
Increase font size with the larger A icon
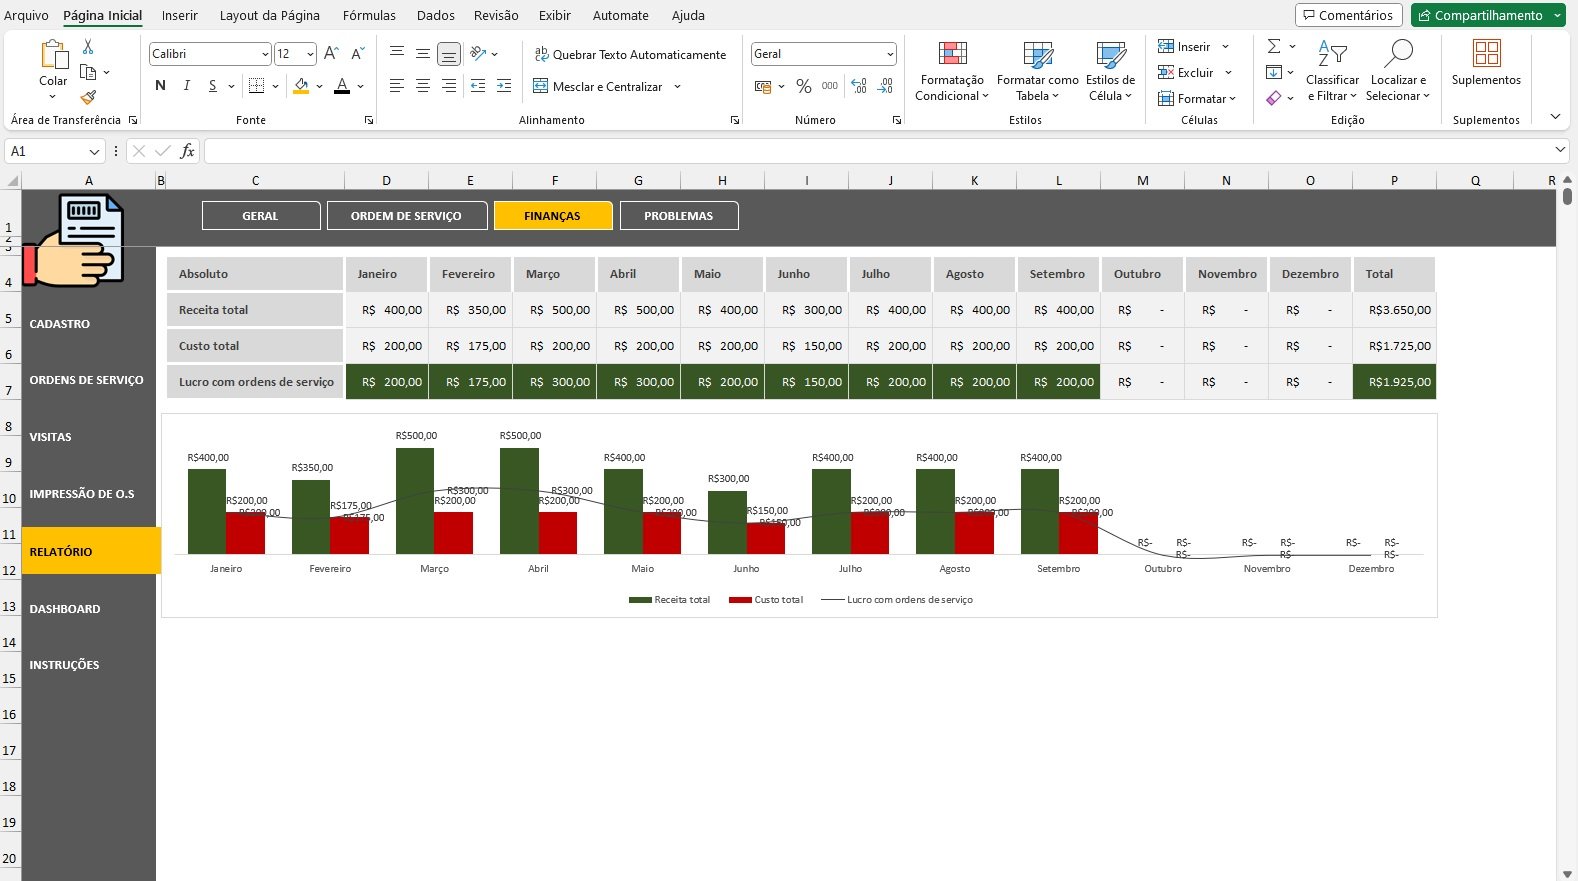point(331,54)
